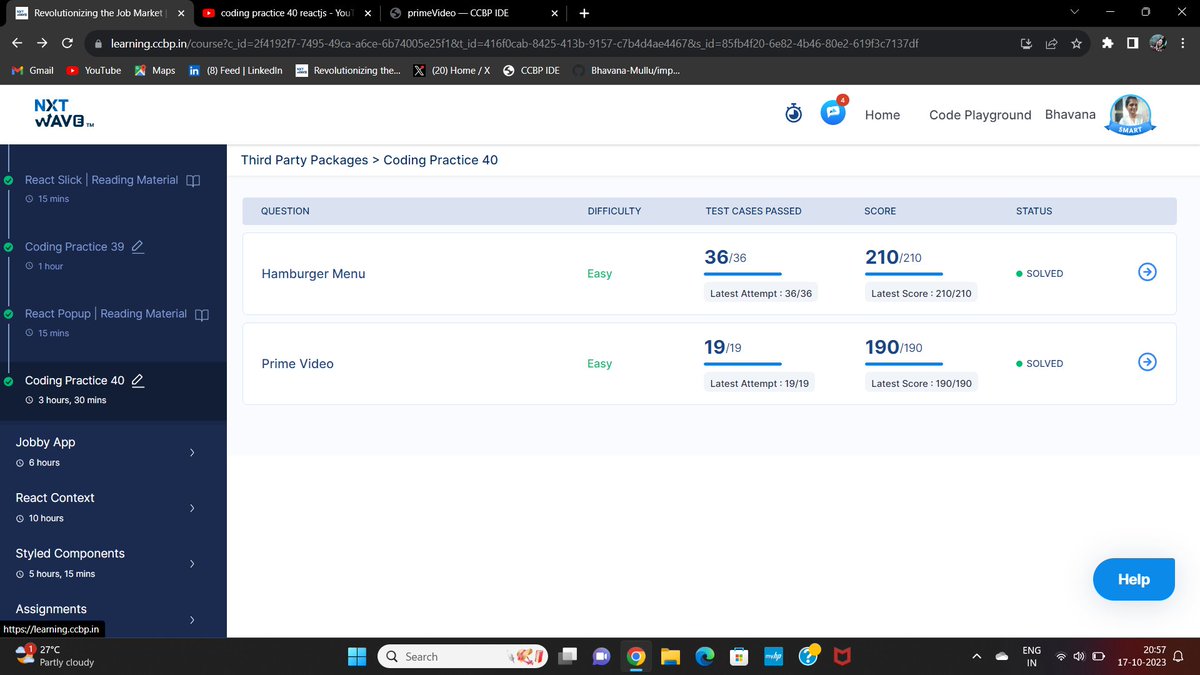The image size is (1200, 675).
Task: Select Hamburger Menu question title
Action: [x=313, y=274]
